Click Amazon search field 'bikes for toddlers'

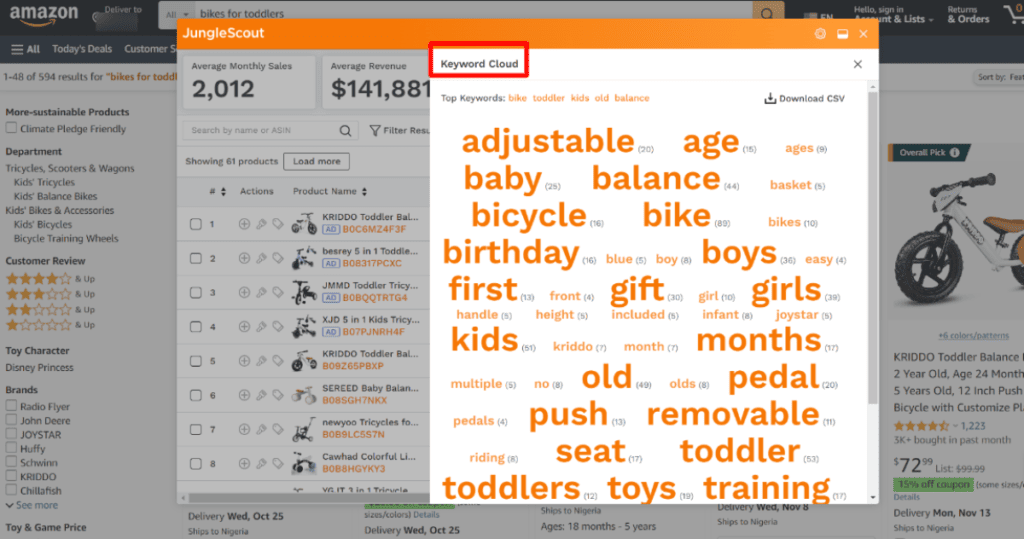tap(473, 14)
